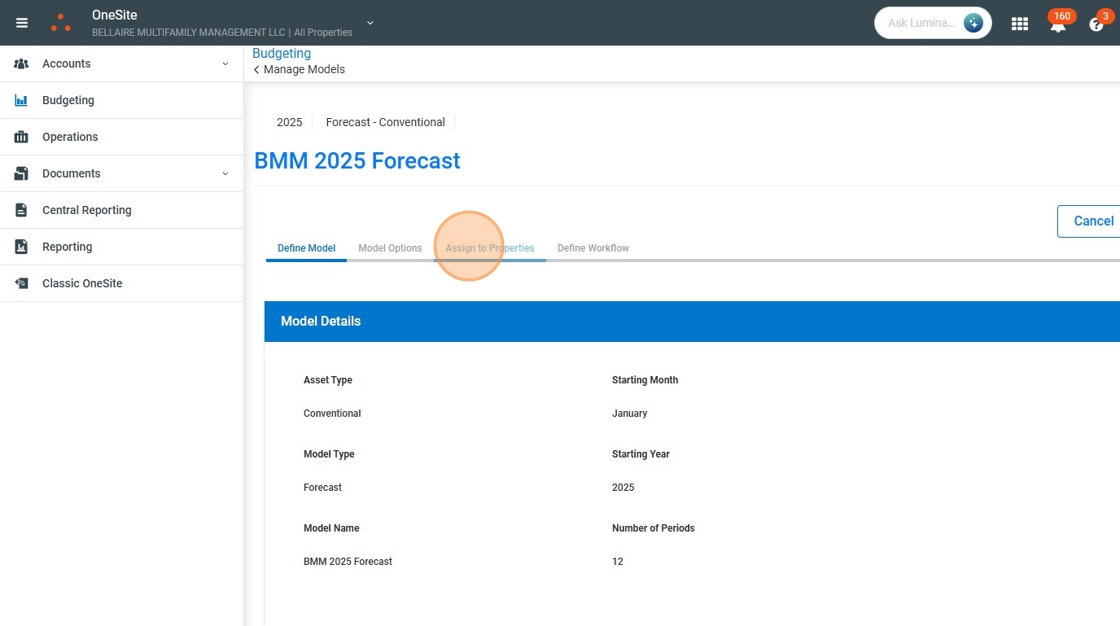Screen dimensions: 1120x626
Task: Go back to Manage Models
Action: tap(299, 69)
